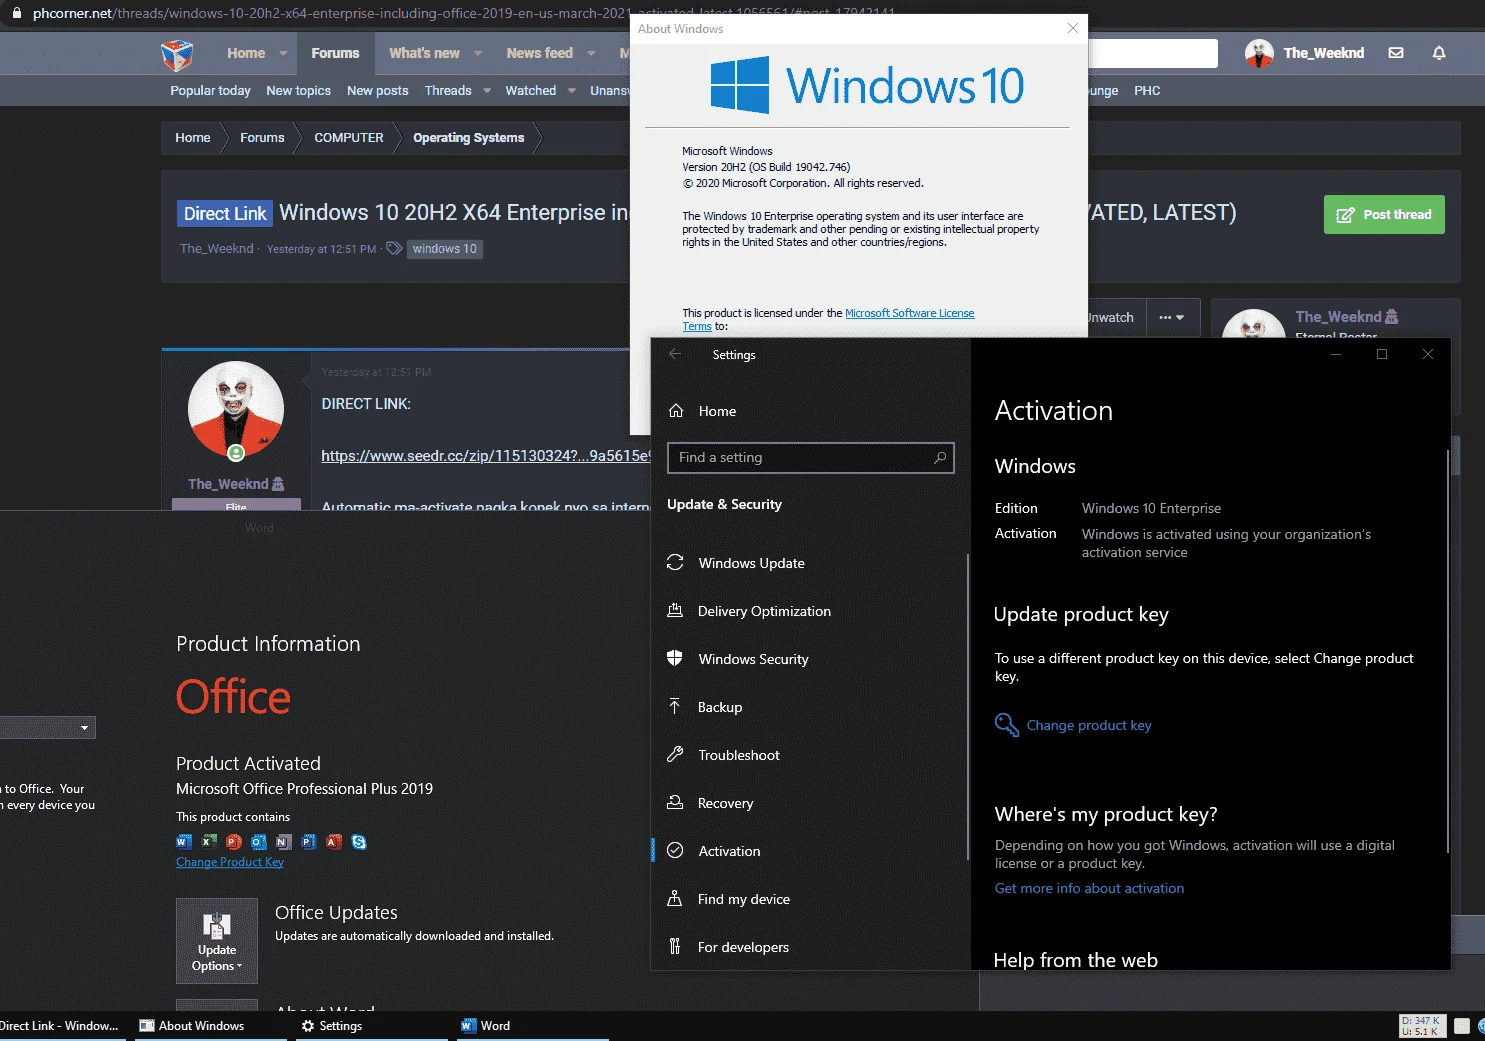1485x1041 pixels.
Task: Open New posts sub-navigation link
Action: 377,90
